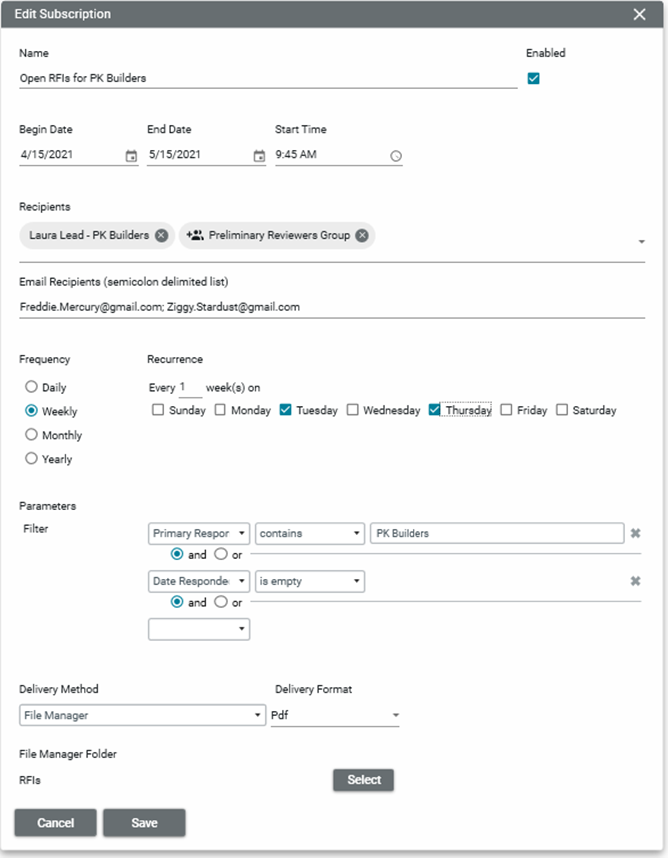The height and width of the screenshot is (858, 668).
Task: Uncheck the Enabled checkbox
Action: (533, 79)
